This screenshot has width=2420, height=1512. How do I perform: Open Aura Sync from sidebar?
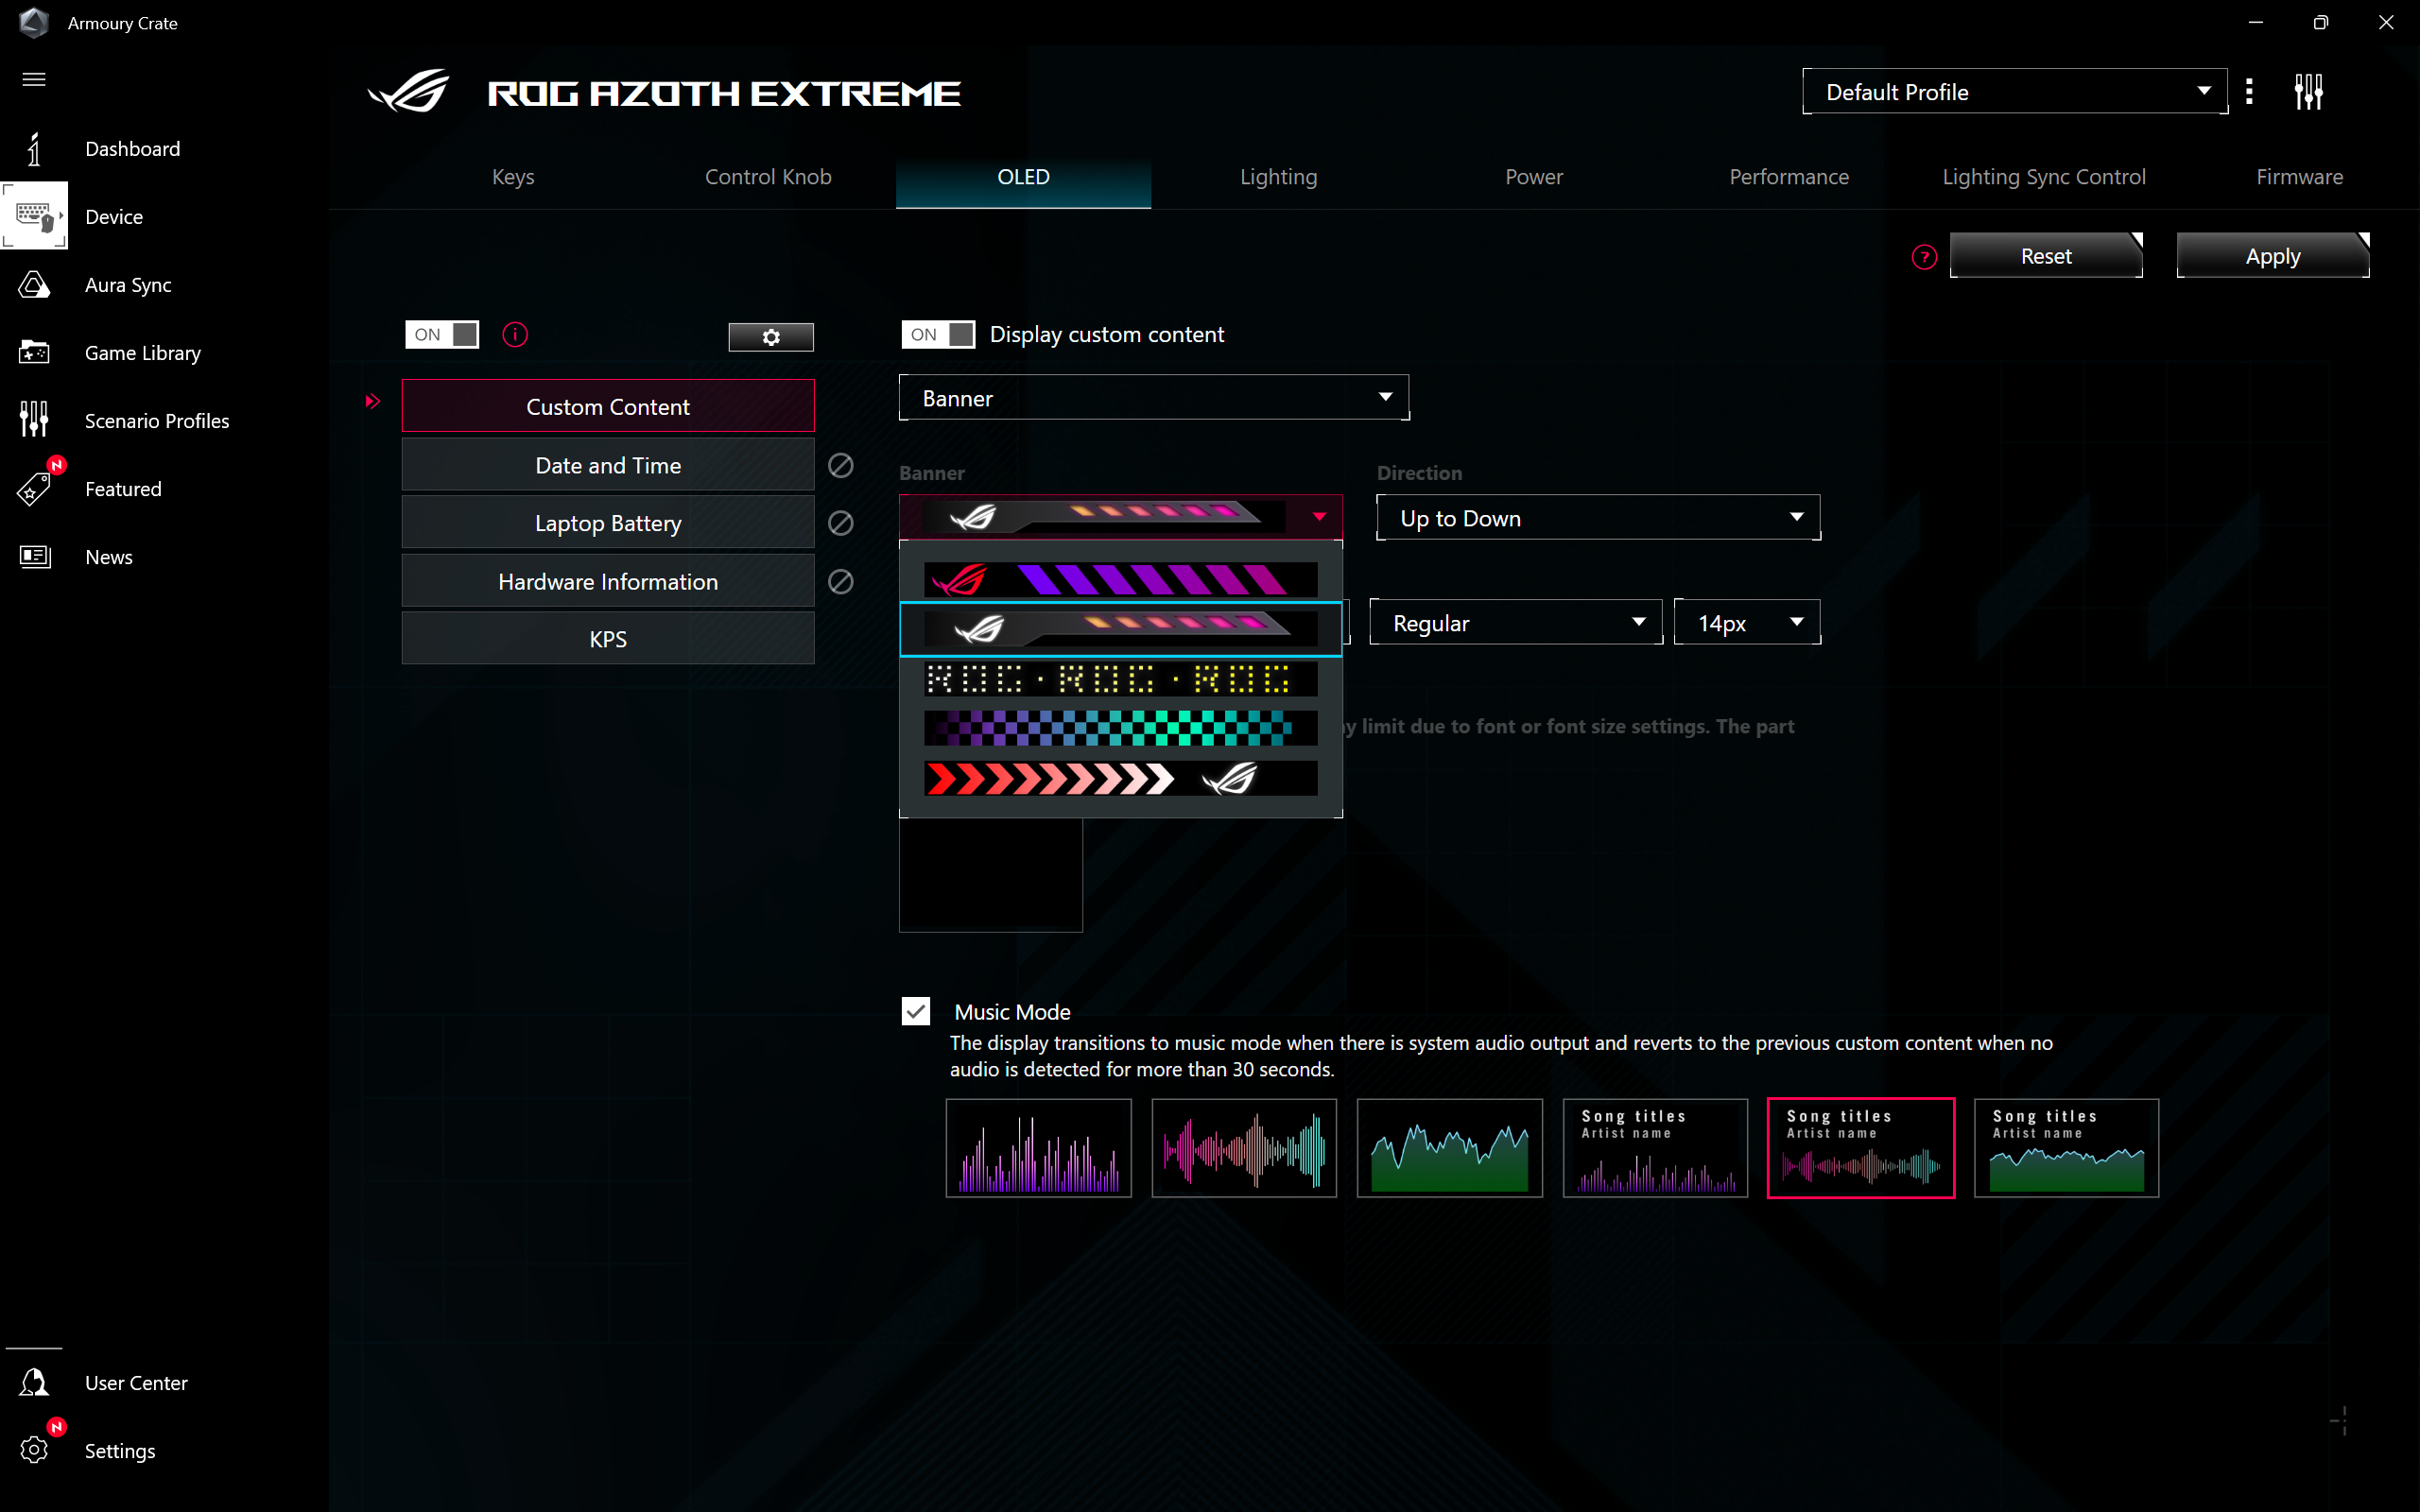coord(34,285)
